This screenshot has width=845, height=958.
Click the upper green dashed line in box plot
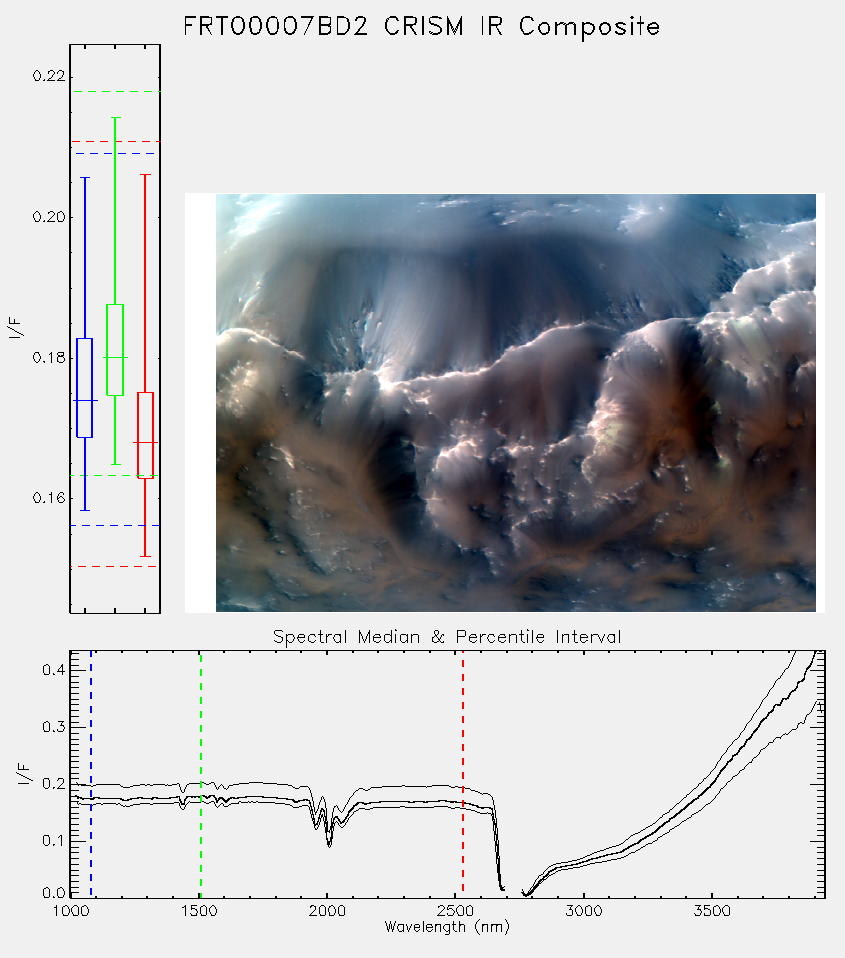(115, 92)
